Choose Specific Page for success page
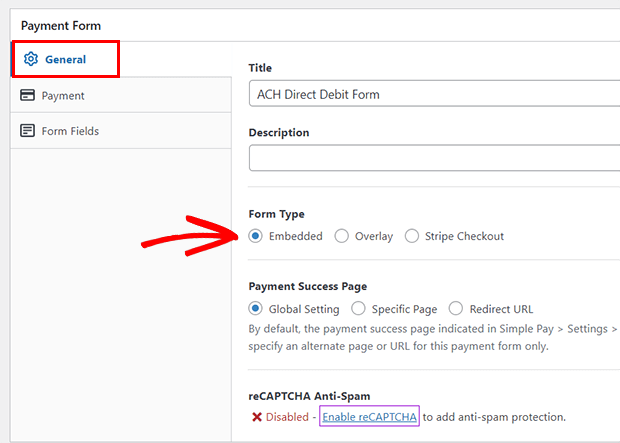 pos(358,309)
